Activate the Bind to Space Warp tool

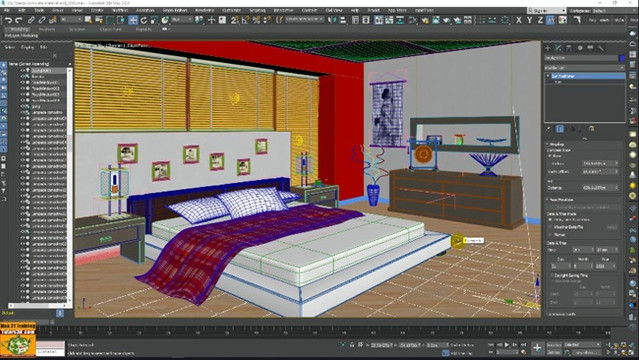click(x=53, y=20)
